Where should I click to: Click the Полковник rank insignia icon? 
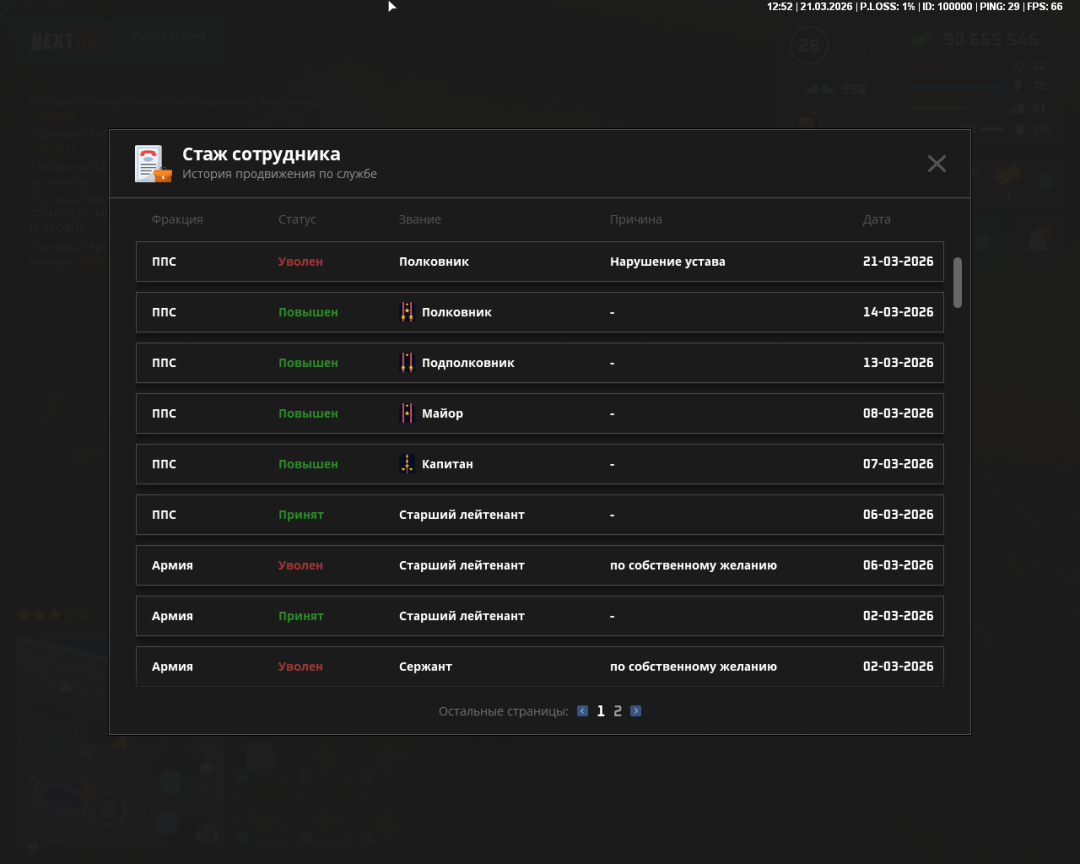(407, 312)
